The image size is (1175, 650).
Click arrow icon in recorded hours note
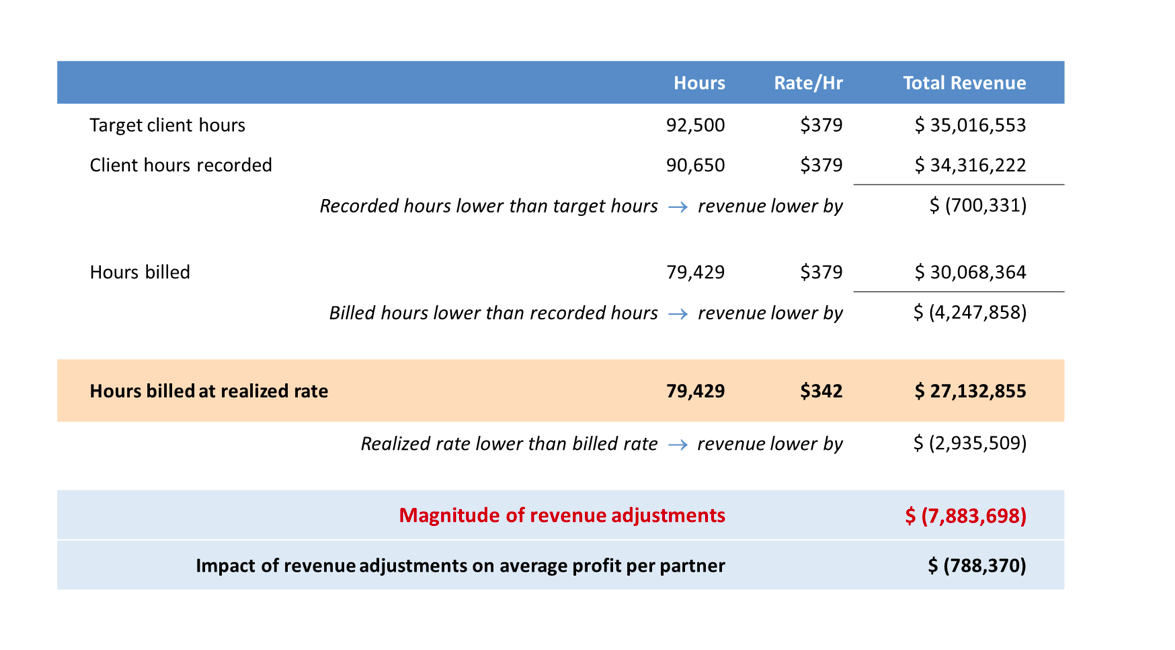click(x=678, y=206)
